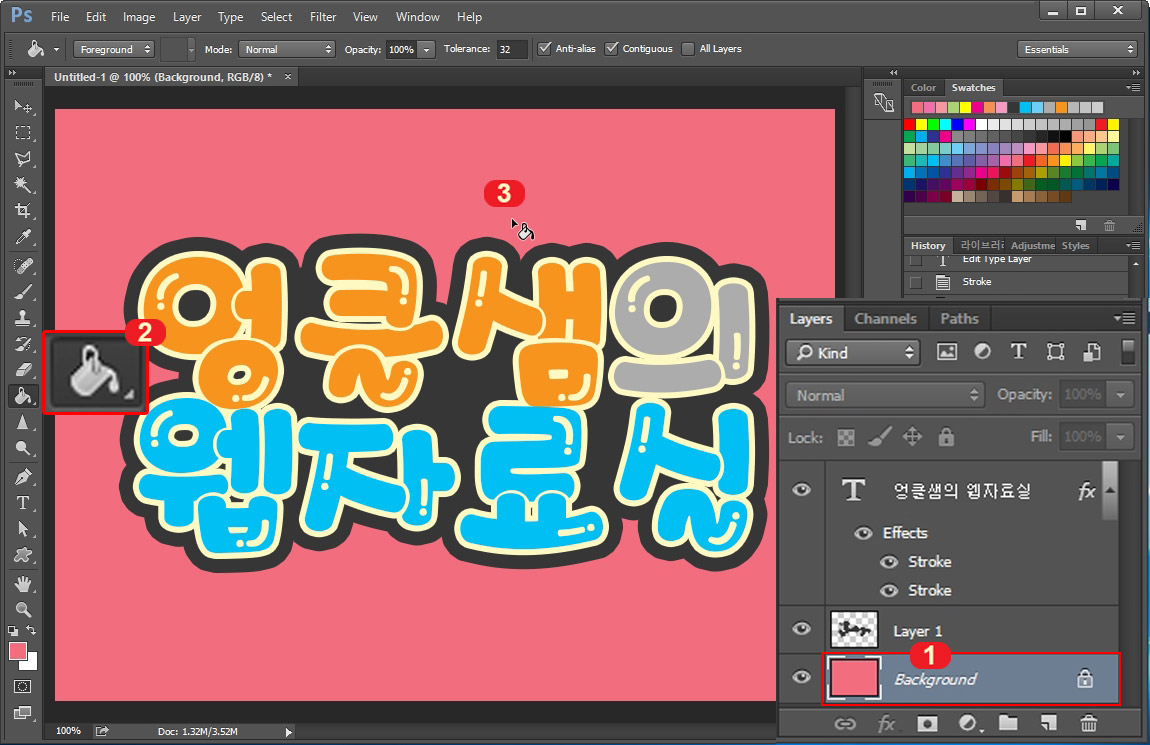Image resolution: width=1150 pixels, height=745 pixels.
Task: Open the Window menu
Action: click(417, 16)
